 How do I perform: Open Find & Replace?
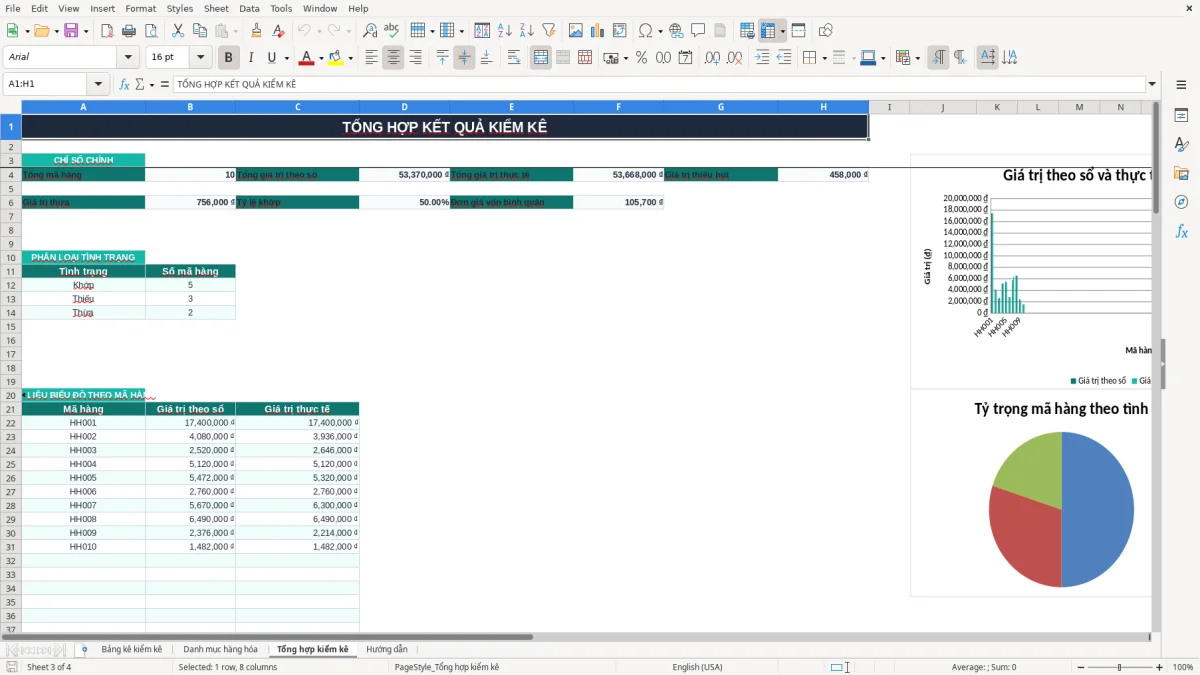coord(370,31)
